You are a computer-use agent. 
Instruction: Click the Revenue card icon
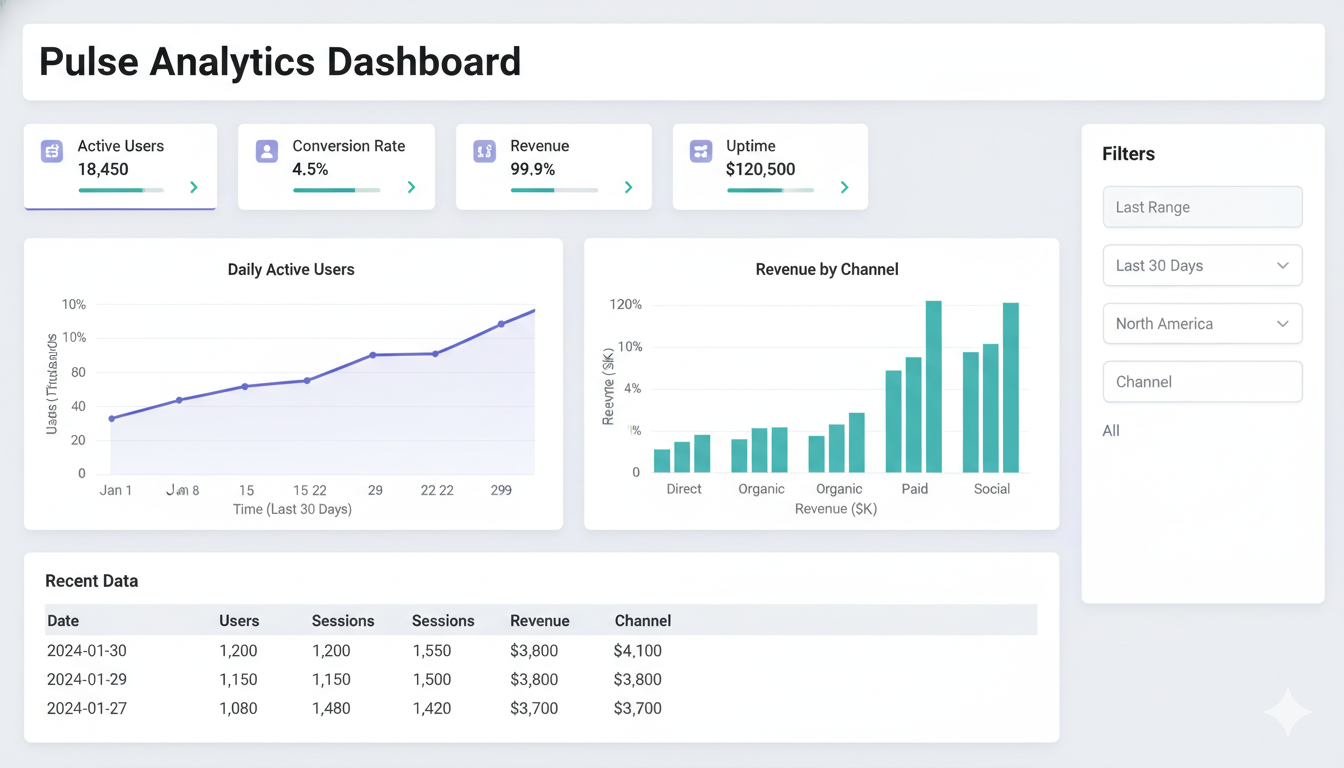pyautogui.click(x=485, y=151)
